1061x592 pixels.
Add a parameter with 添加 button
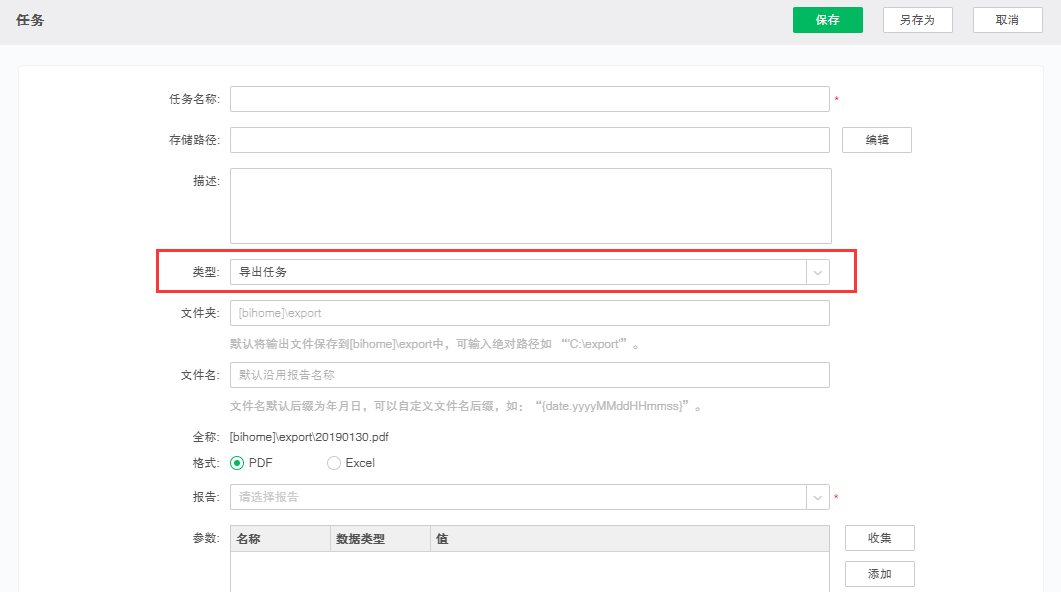coord(879,574)
